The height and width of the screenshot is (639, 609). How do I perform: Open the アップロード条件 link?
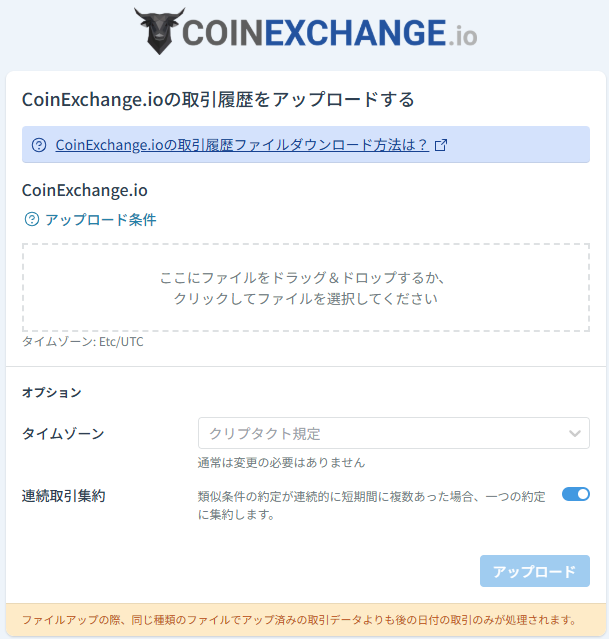tap(101, 220)
